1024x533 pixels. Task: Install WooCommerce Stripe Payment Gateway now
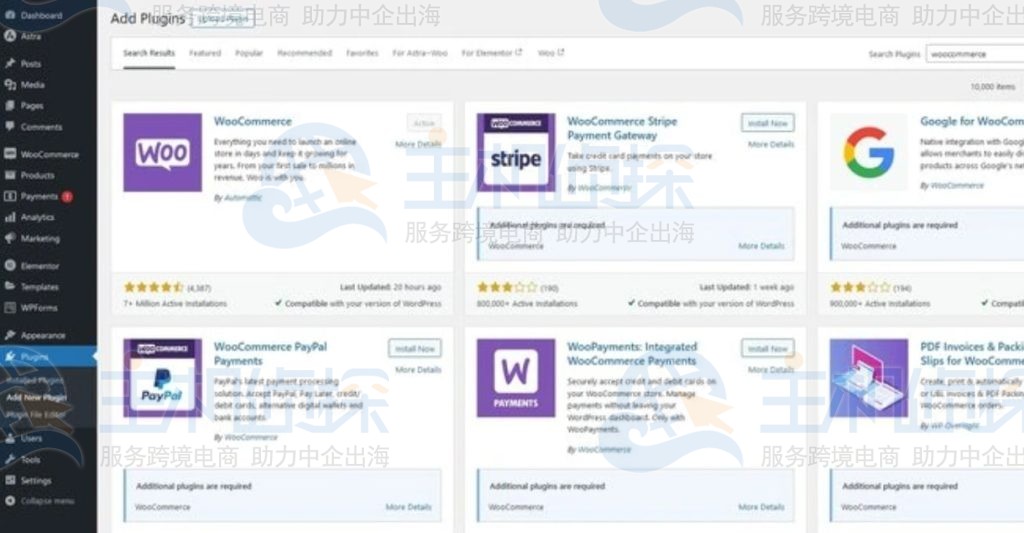(768, 123)
